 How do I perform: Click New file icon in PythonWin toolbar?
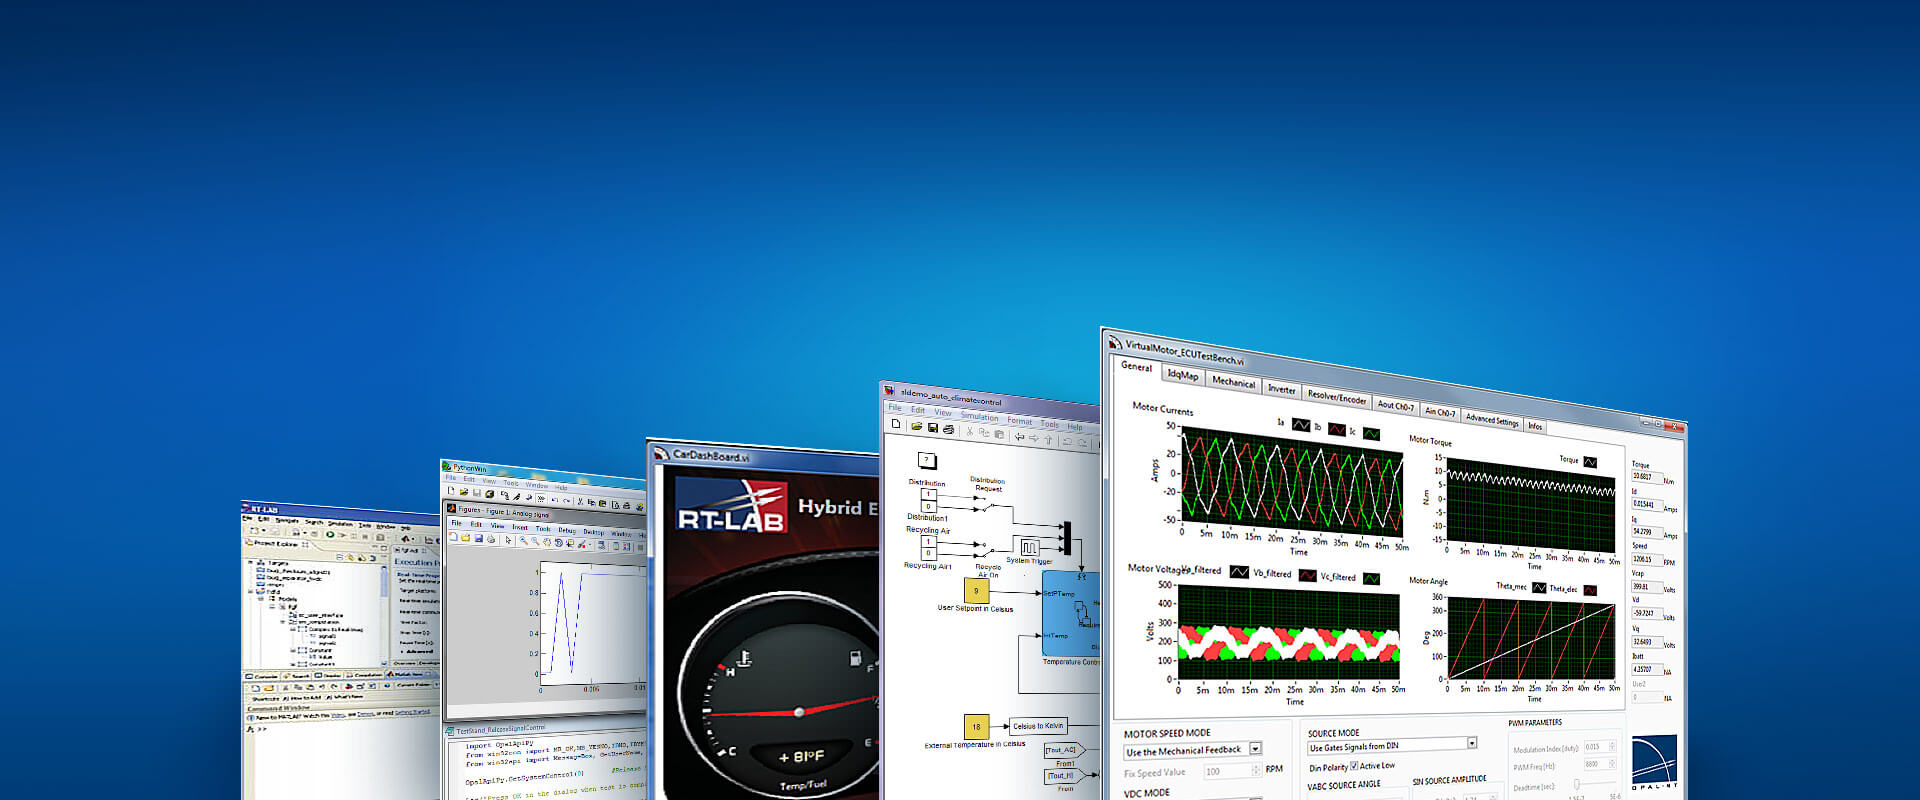click(451, 491)
